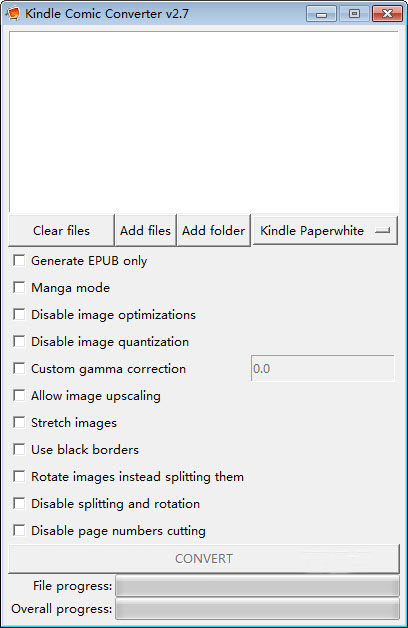Click the File progress bar
Viewport: 408px width, 628px height.
[257, 586]
